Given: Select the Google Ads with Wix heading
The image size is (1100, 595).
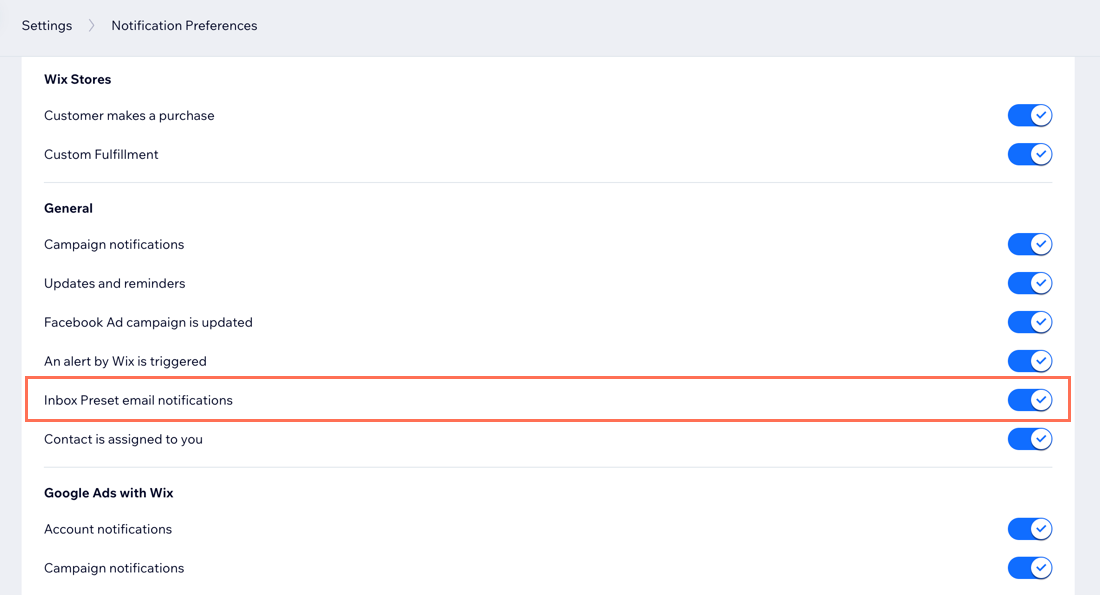Looking at the screenshot, I should pyautogui.click(x=109, y=493).
